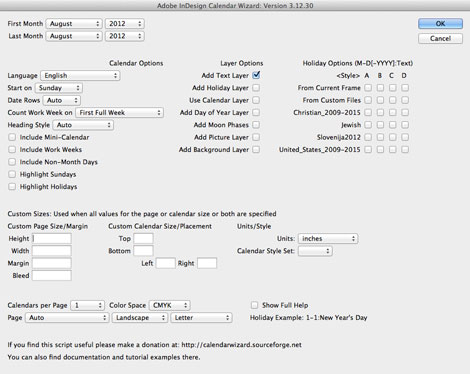The width and height of the screenshot is (470, 374).
Task: Open the Date Rows dropdown
Action: coord(62,100)
